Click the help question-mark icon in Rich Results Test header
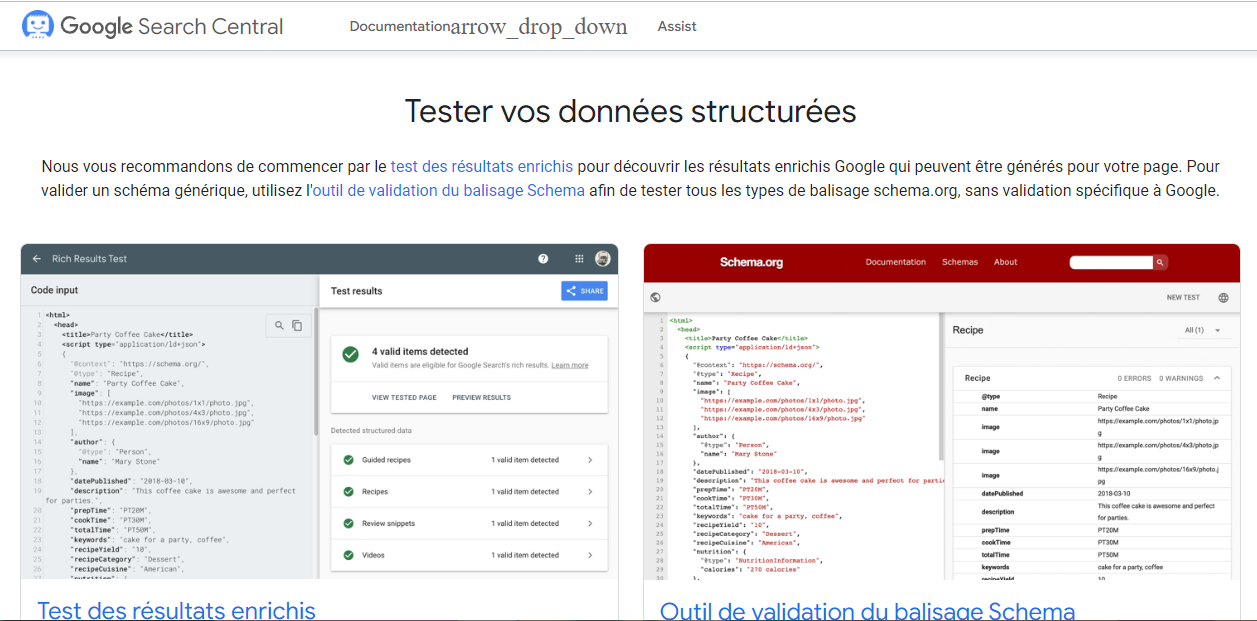Screen dimensions: 1257x621 [x=543, y=259]
